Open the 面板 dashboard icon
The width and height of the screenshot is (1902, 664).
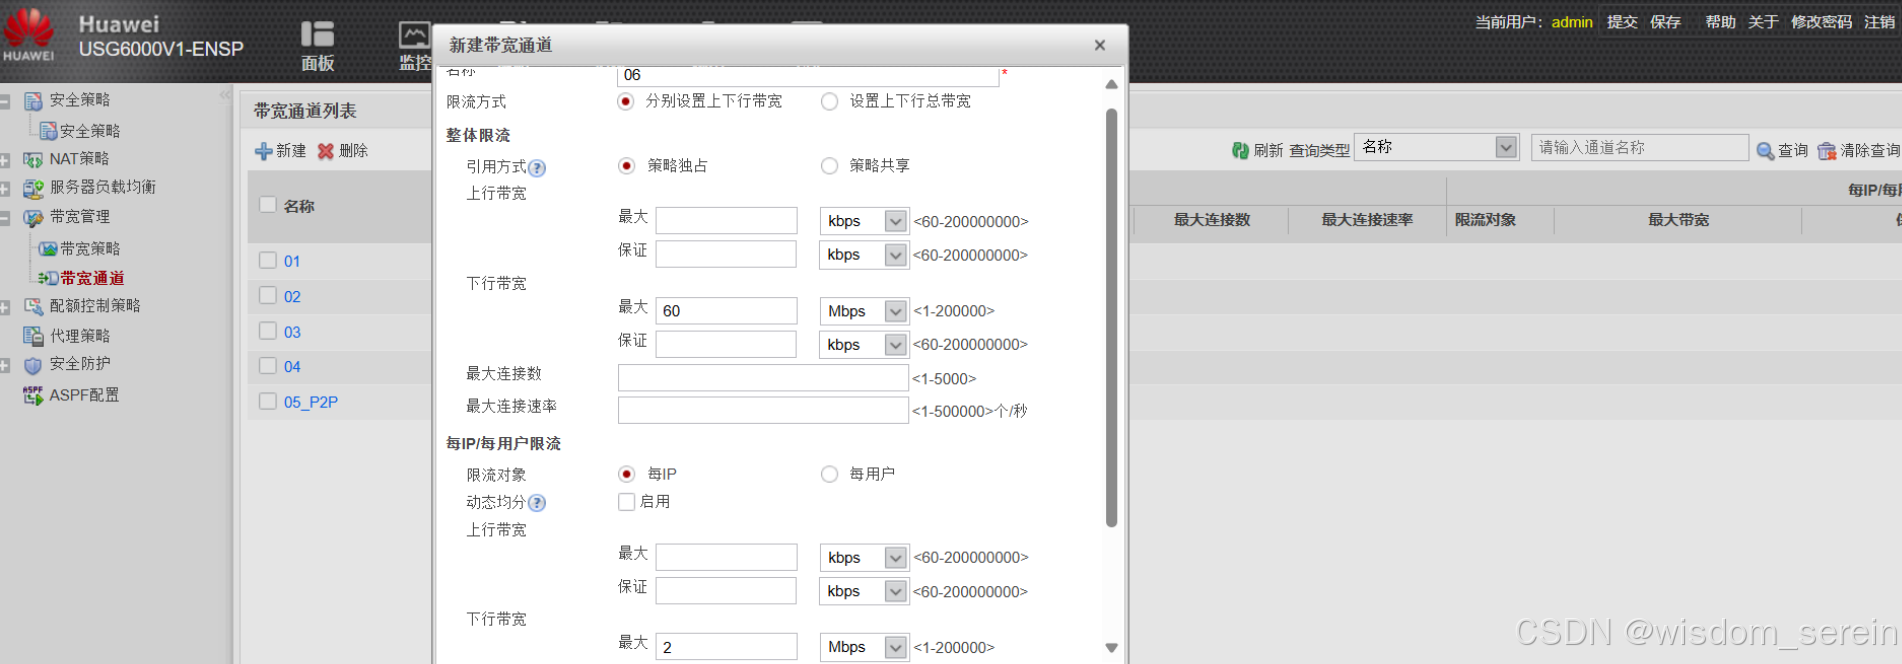point(317,34)
